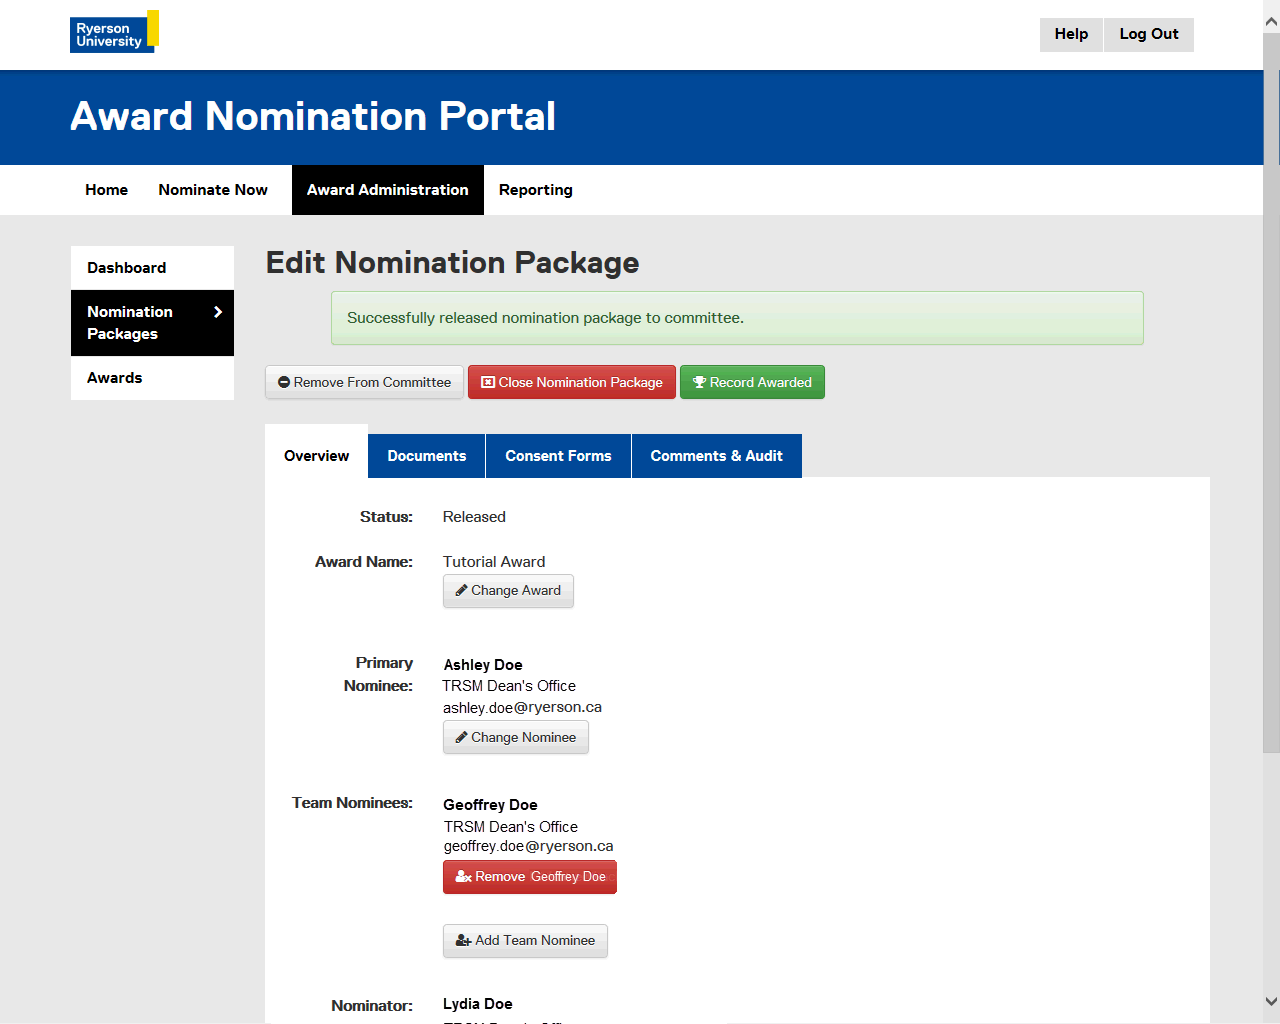Viewport: 1280px width, 1024px height.
Task: Click the trophy icon on Record Awarded
Action: point(699,383)
